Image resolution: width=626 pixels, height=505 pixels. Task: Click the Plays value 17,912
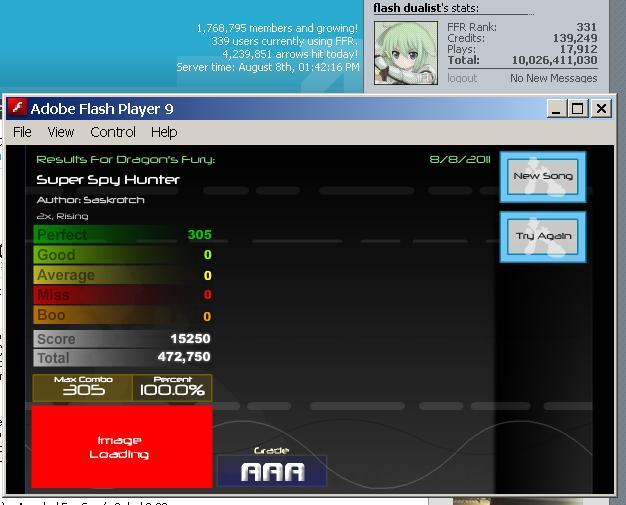[x=578, y=50]
